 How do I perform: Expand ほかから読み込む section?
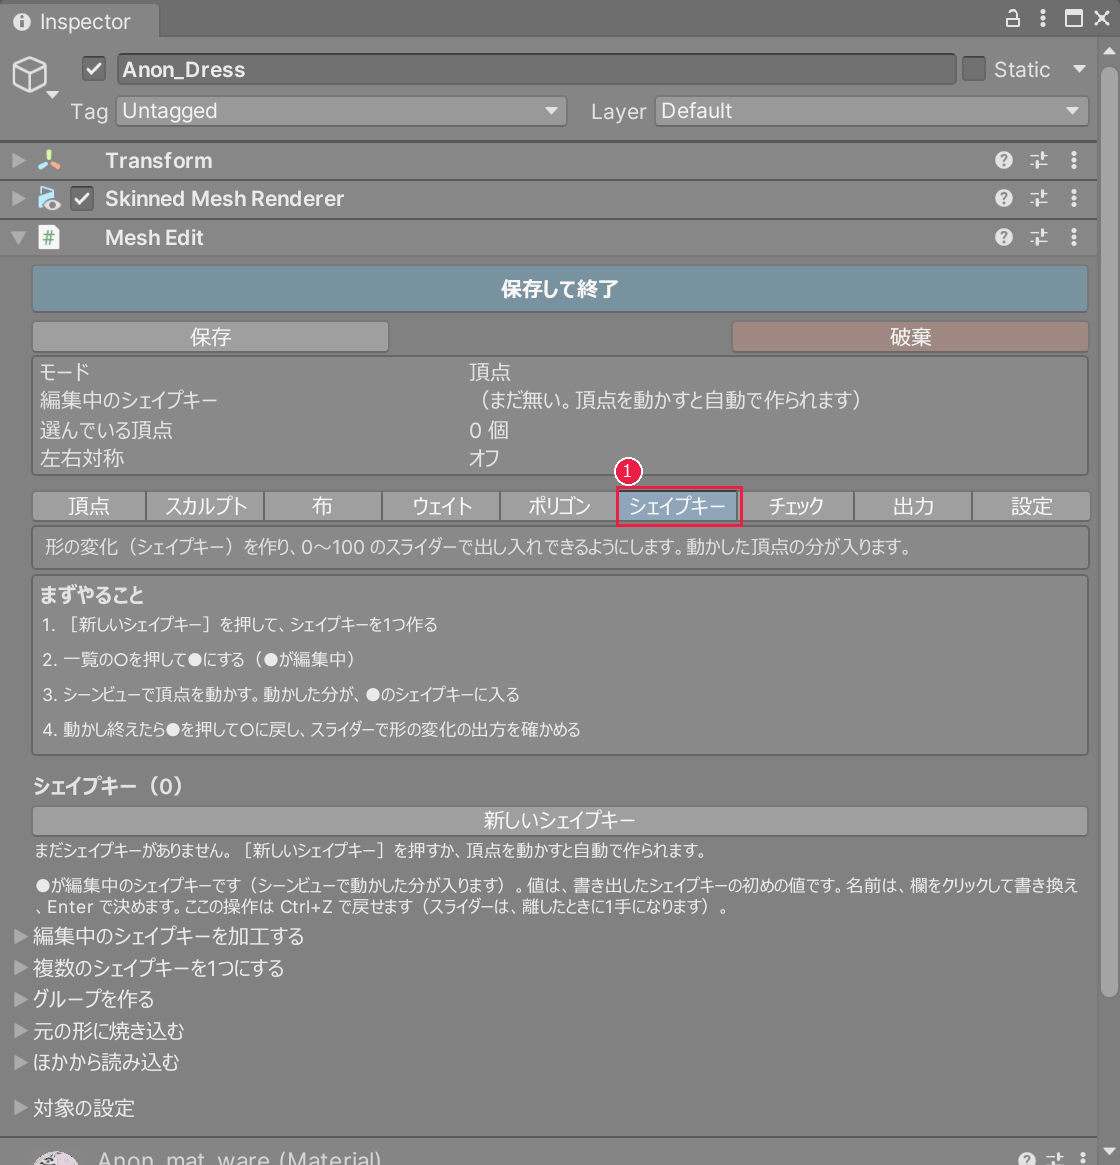click(x=21, y=1062)
